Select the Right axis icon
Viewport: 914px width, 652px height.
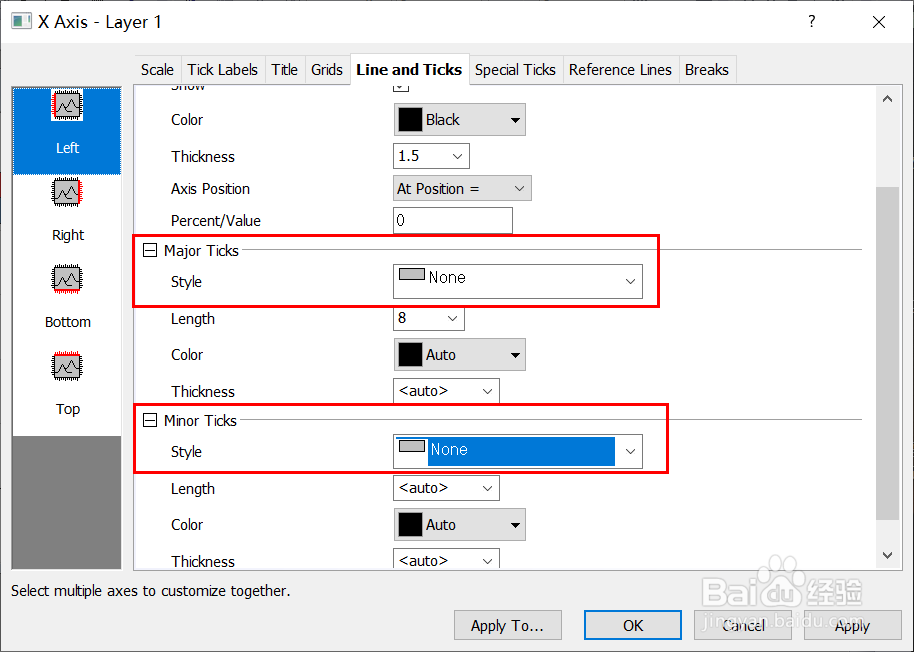point(67,193)
